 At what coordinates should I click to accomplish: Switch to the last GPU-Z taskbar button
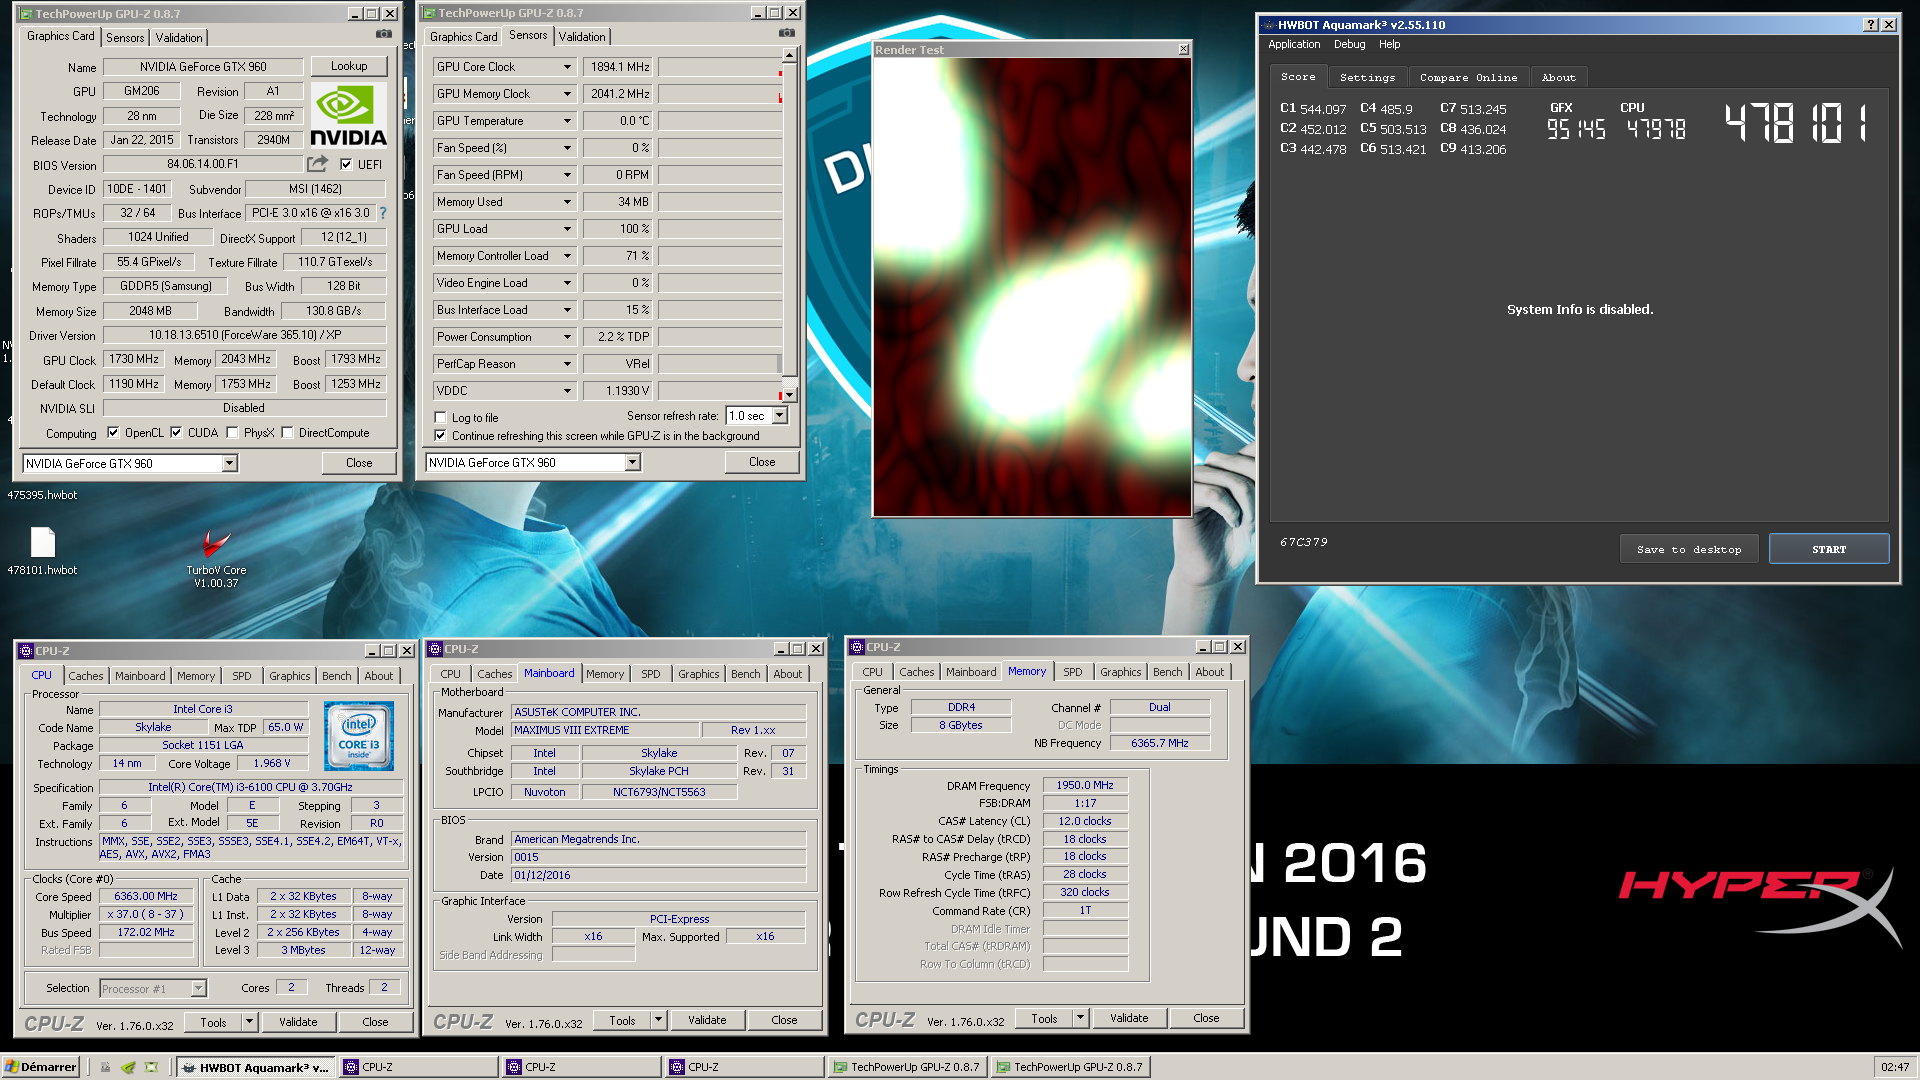(x=1070, y=1067)
